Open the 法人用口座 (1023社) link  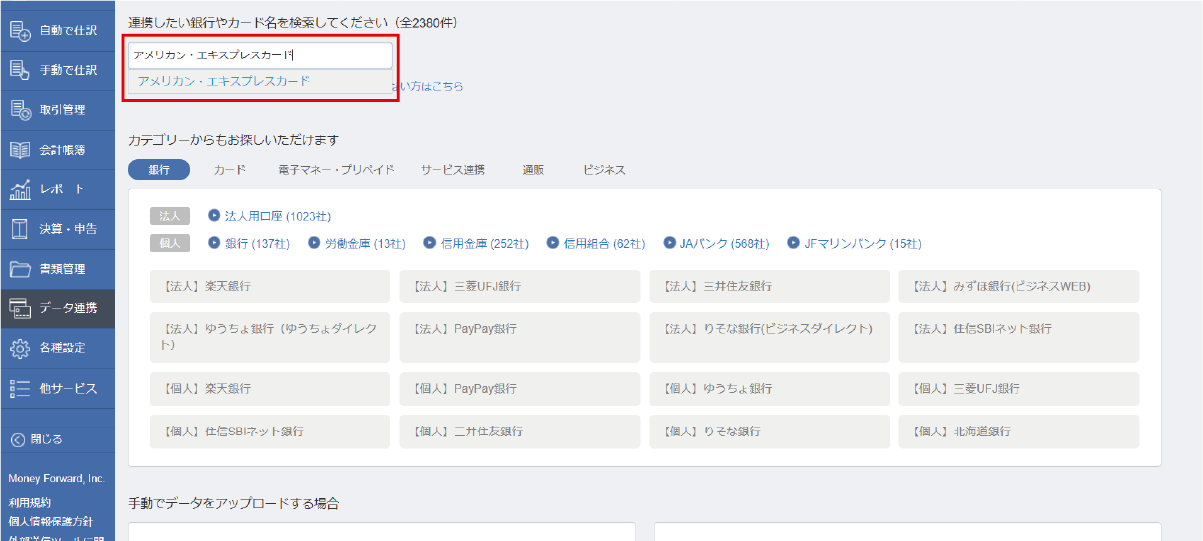tap(278, 216)
